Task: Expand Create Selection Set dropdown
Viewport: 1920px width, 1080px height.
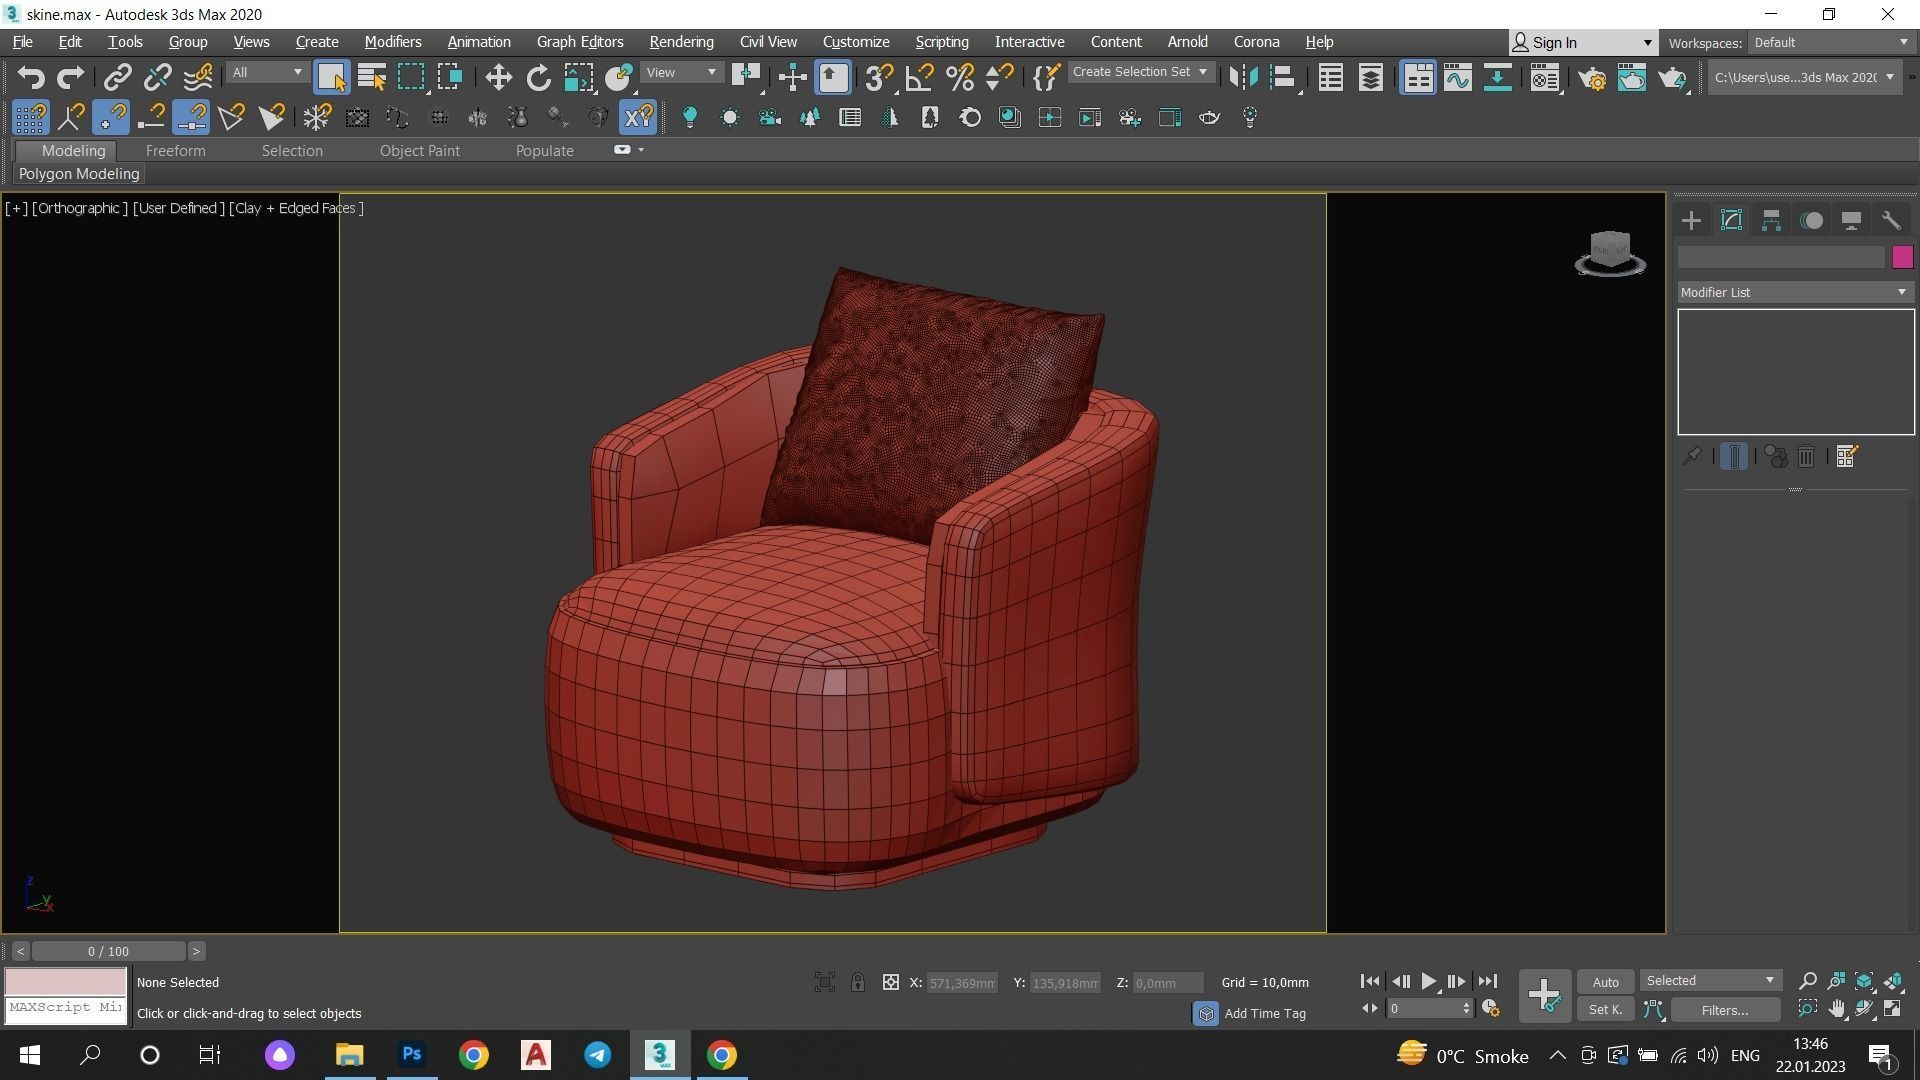Action: (x=1139, y=72)
